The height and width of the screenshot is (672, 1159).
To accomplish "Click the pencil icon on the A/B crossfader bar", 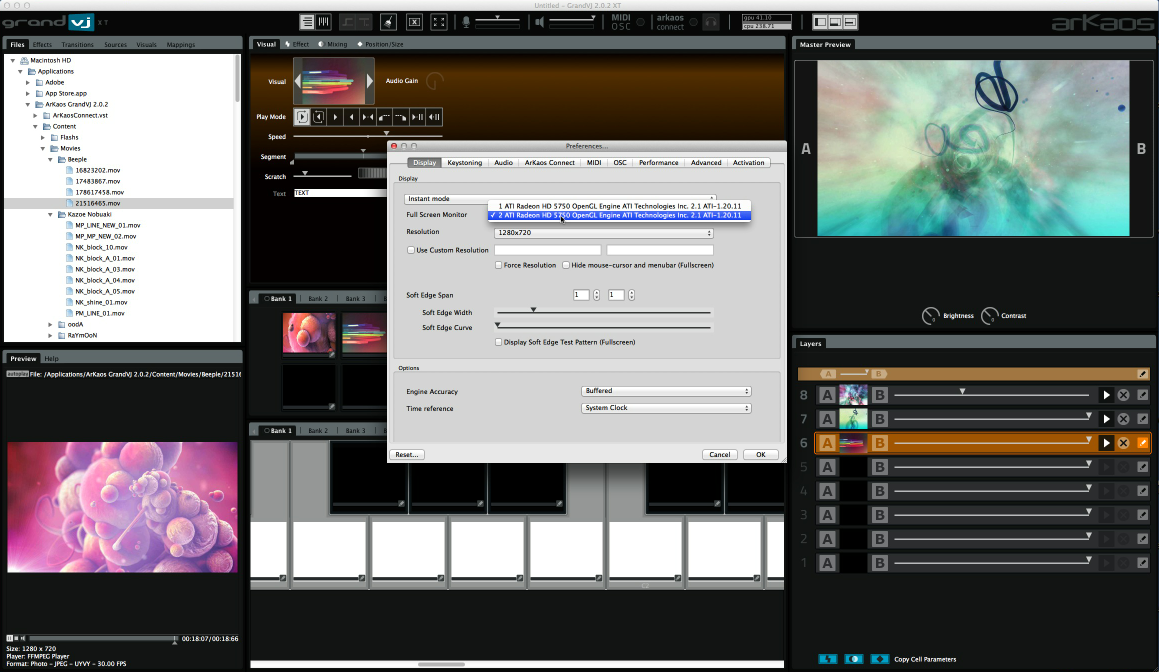I will coord(1143,374).
